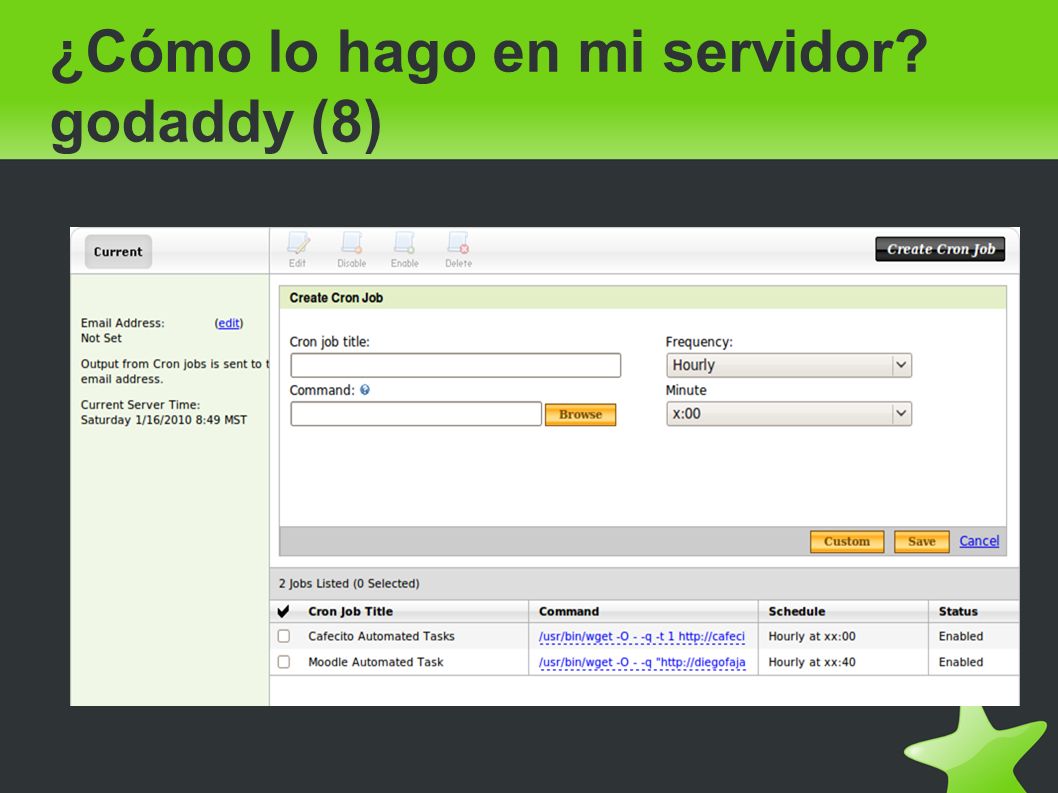Focus the Command input field
The height and width of the screenshot is (793, 1058).
click(x=416, y=414)
